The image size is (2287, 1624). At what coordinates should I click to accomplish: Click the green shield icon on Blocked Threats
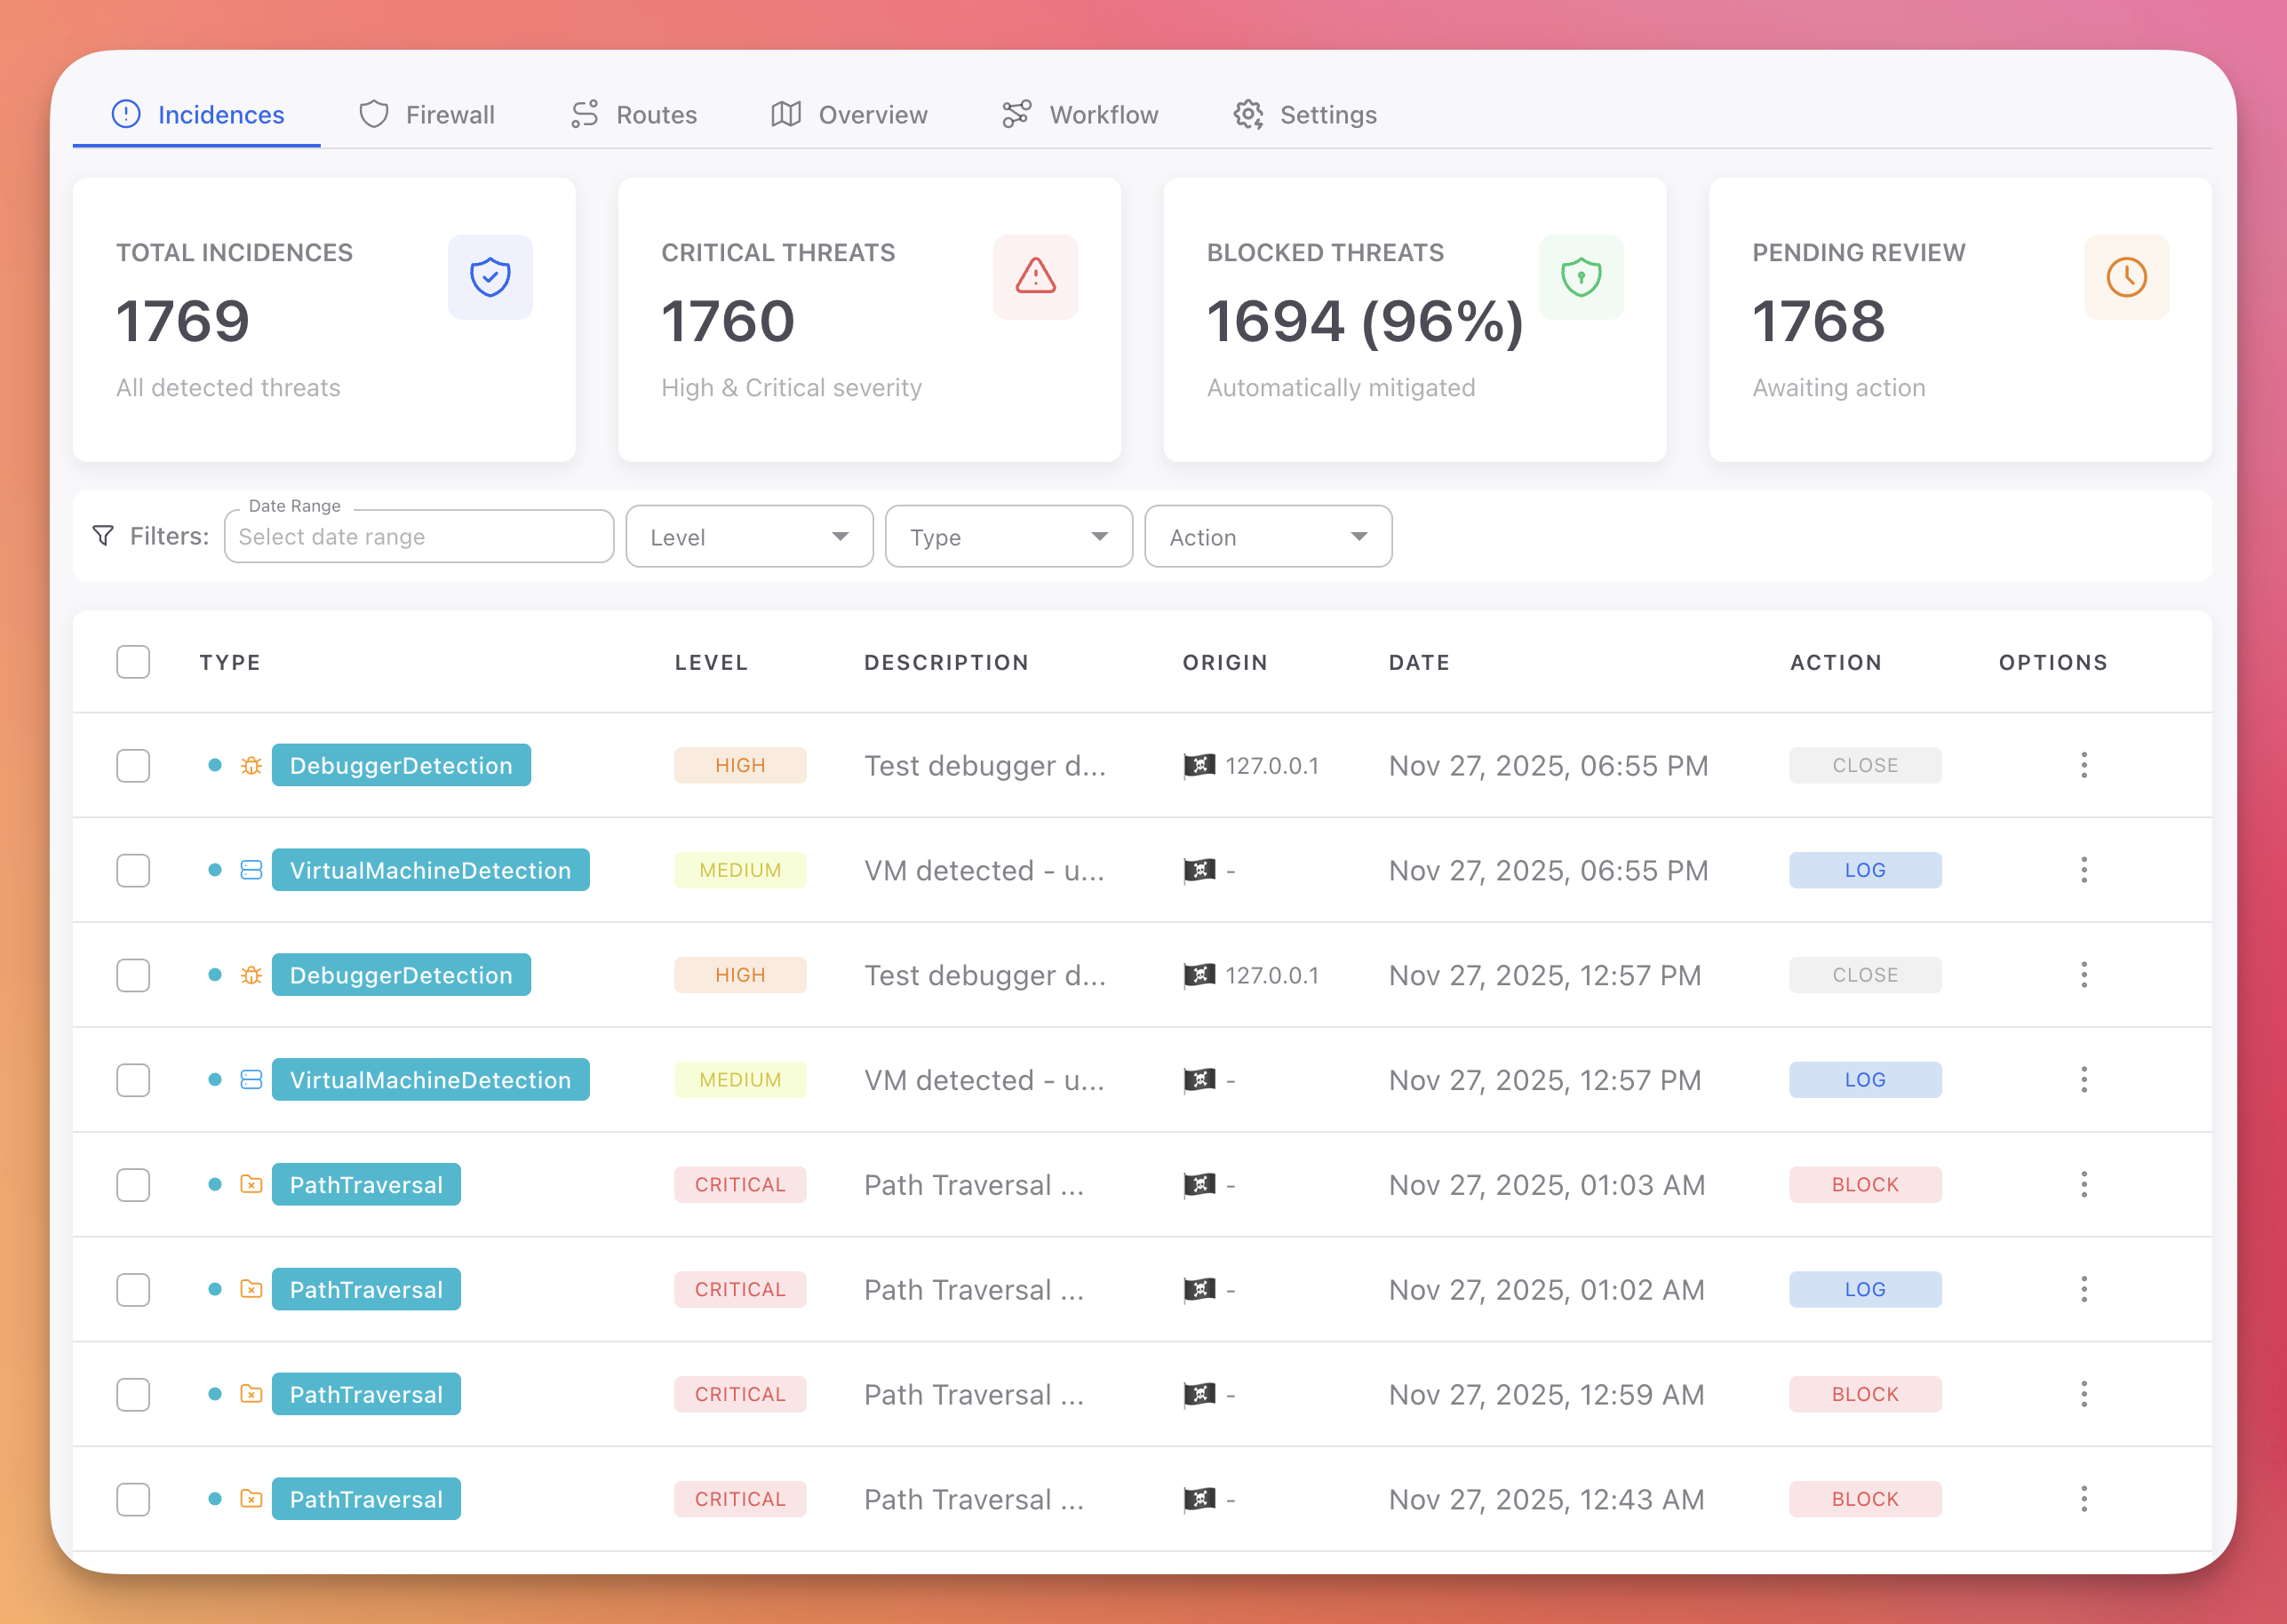1580,277
